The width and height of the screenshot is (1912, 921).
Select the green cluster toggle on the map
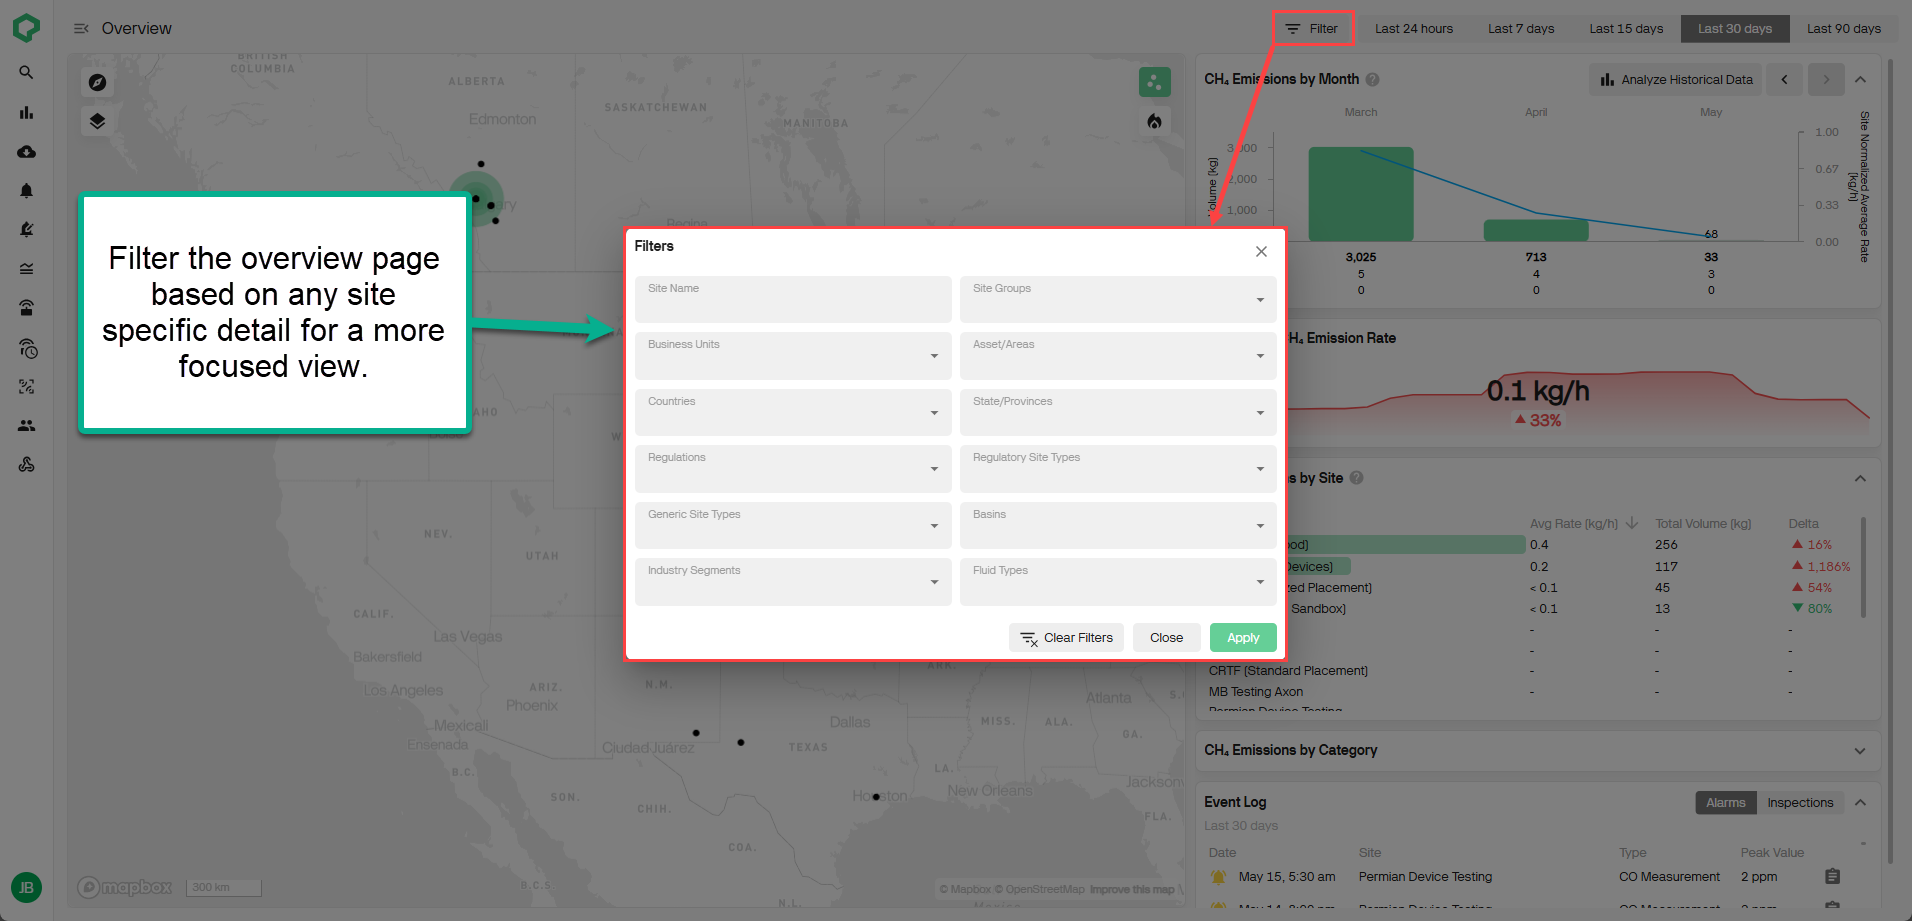[x=1154, y=82]
